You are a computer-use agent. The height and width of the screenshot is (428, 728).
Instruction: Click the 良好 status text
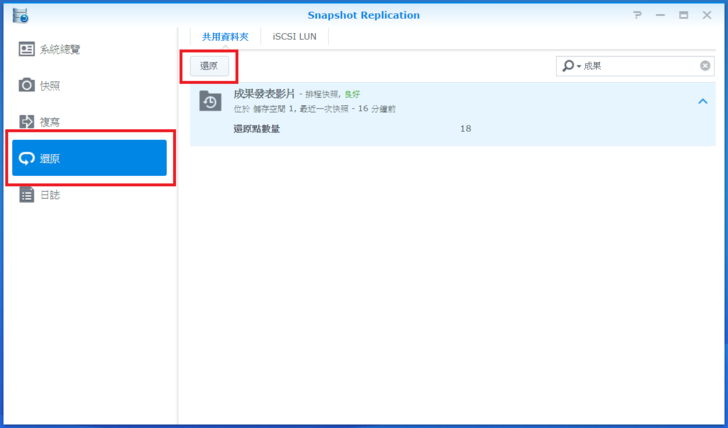pos(352,94)
